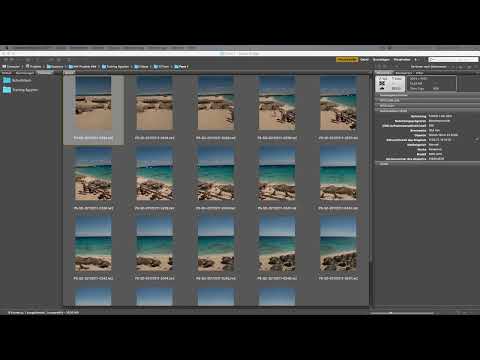
Task: Go to Training Ägypten in the path bar
Action: pos(115,67)
